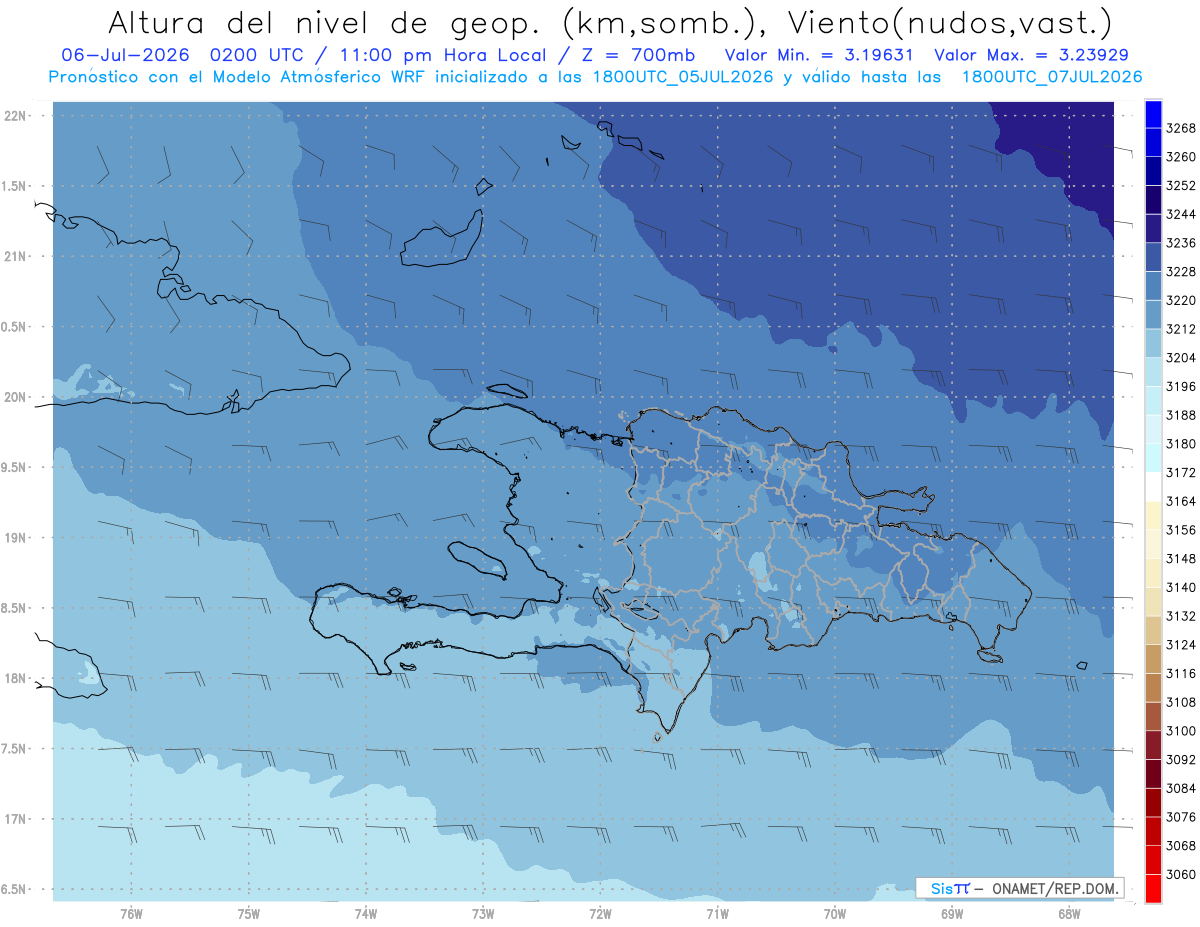Screen dimensions: 1200x927
Task: Click the '1800UTC_07JUL2026' valid-until time
Action: click(1051, 76)
